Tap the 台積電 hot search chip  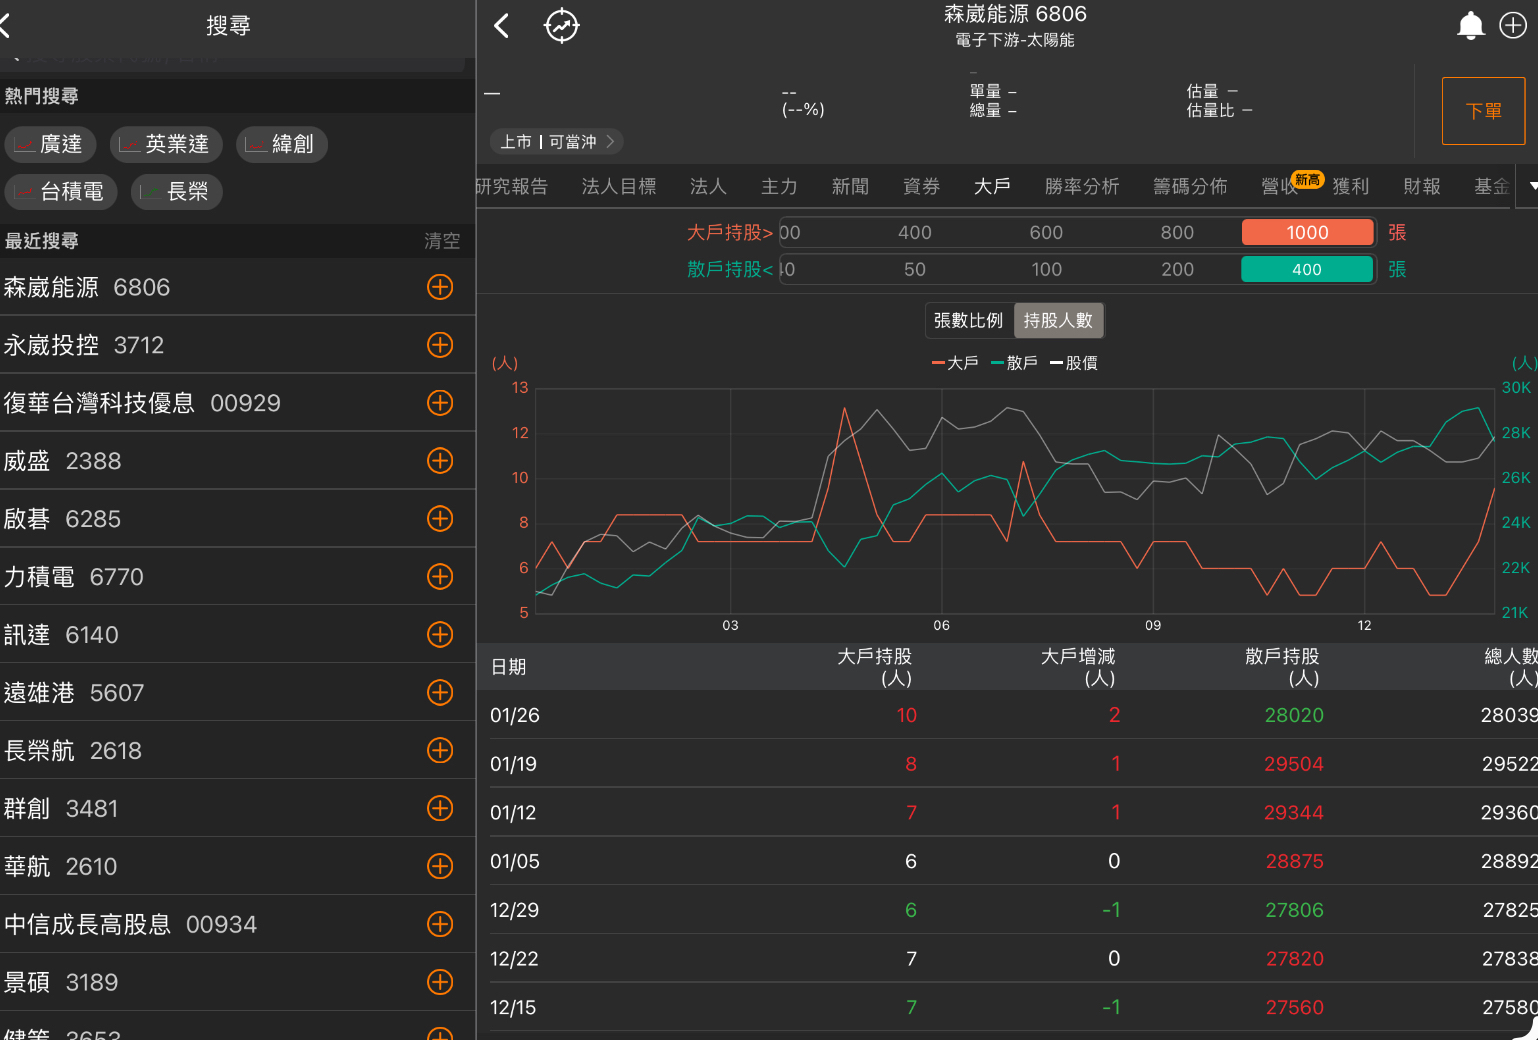click(61, 192)
